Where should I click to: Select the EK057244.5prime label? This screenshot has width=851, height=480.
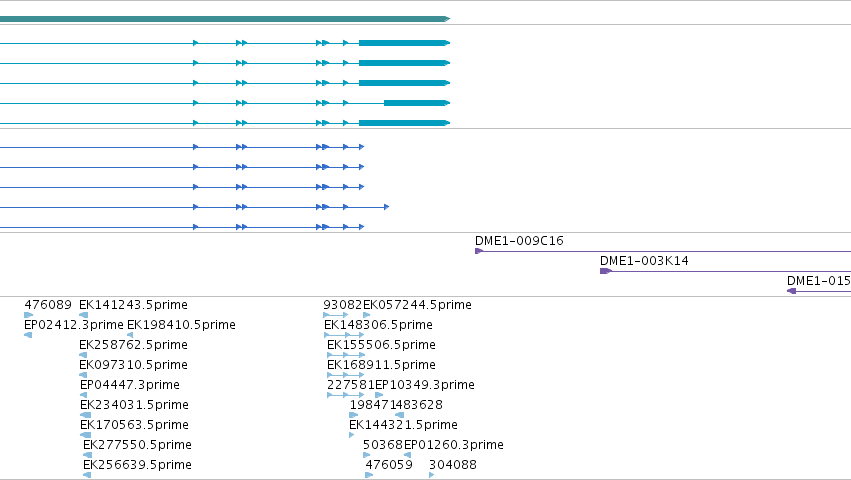click(x=417, y=305)
